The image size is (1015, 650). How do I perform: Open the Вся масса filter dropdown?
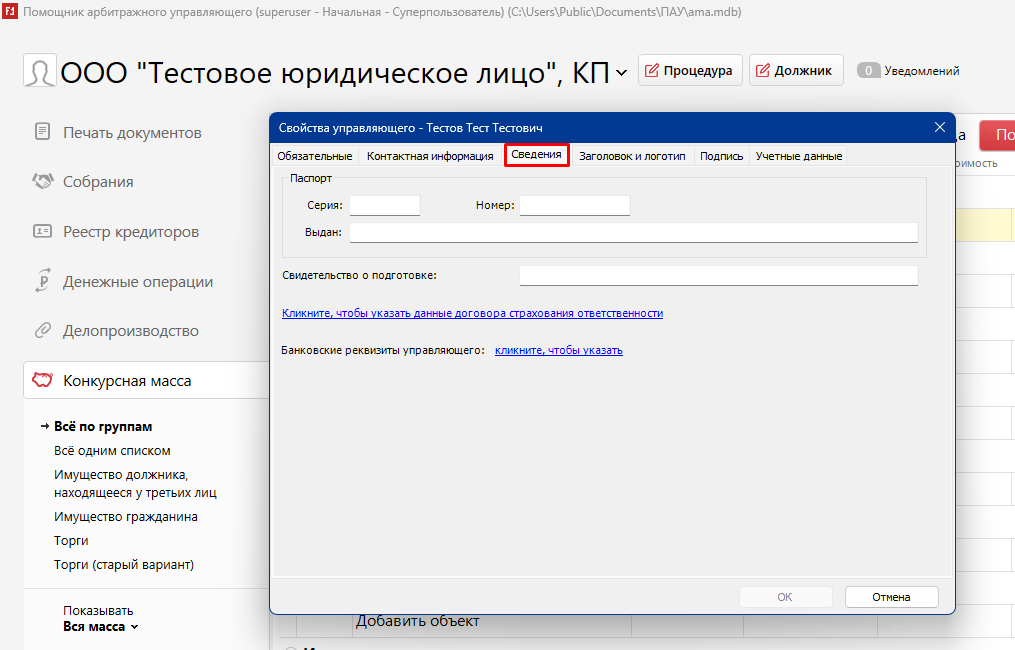101,627
